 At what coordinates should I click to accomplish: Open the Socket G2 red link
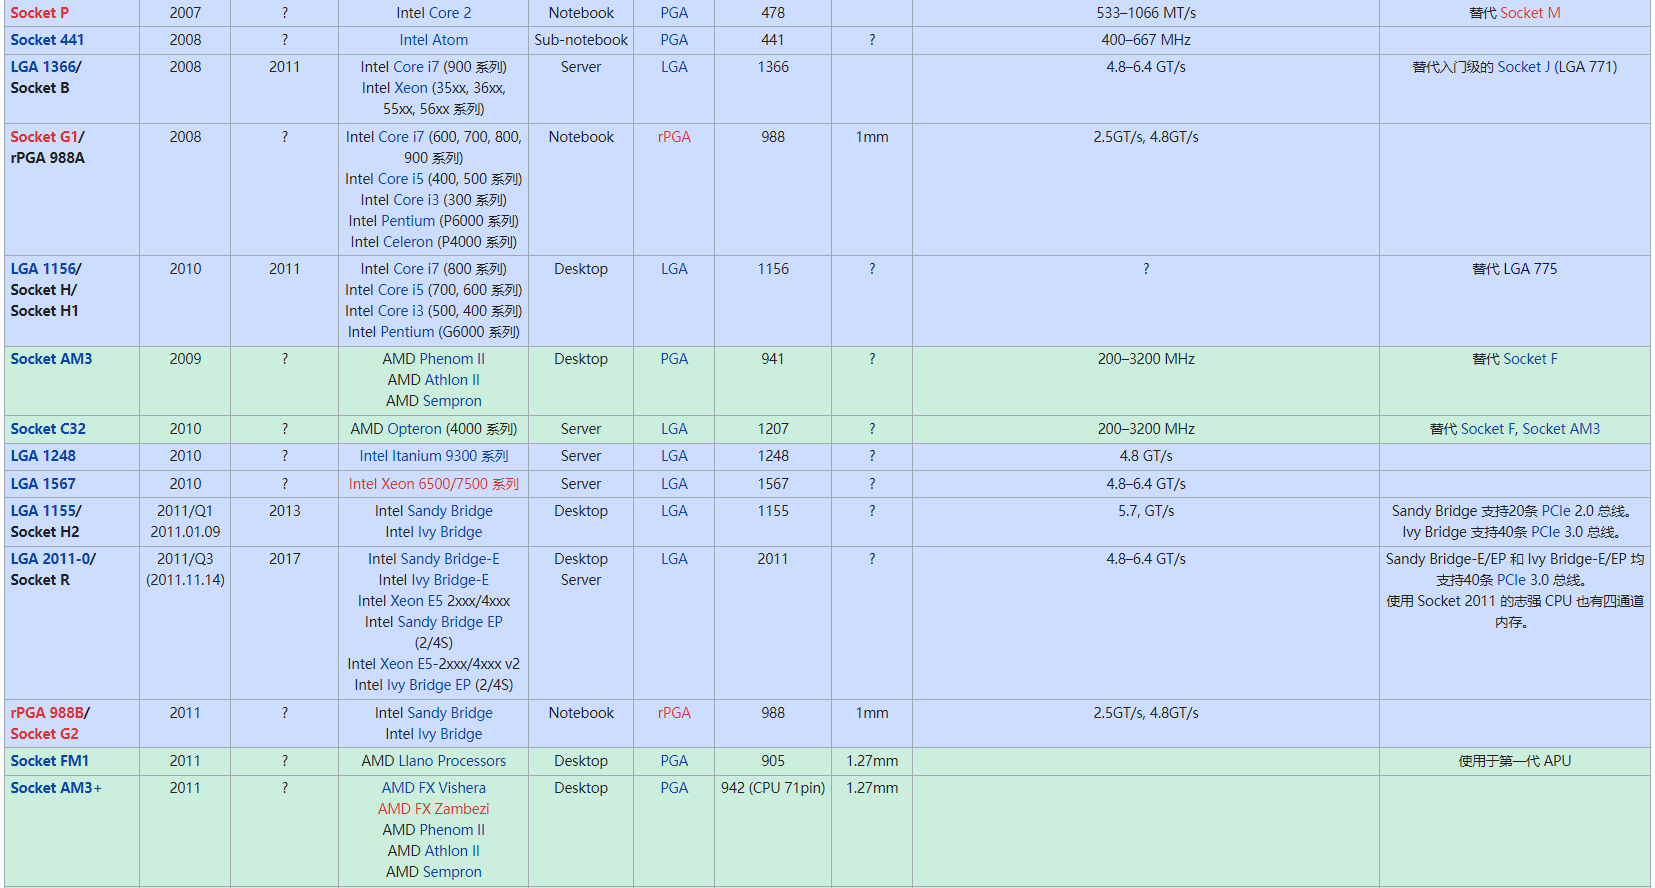(44, 734)
